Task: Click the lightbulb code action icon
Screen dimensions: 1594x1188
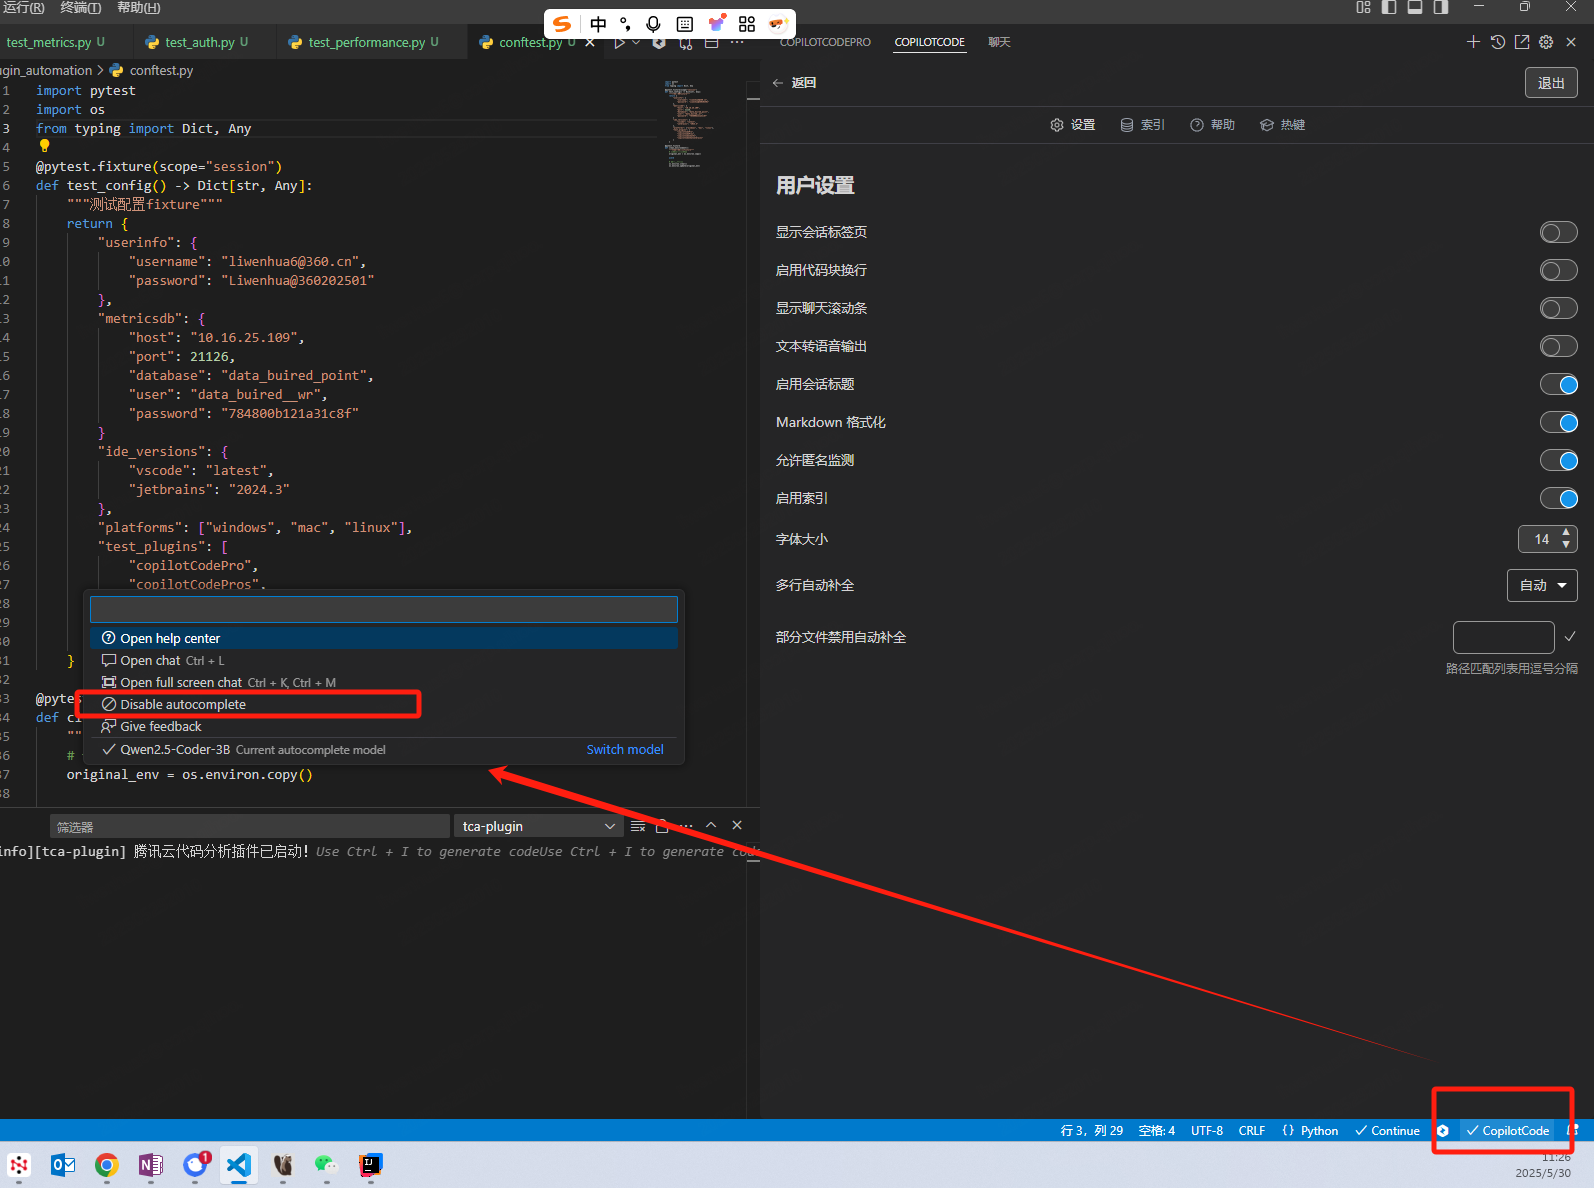Action: click(44, 146)
